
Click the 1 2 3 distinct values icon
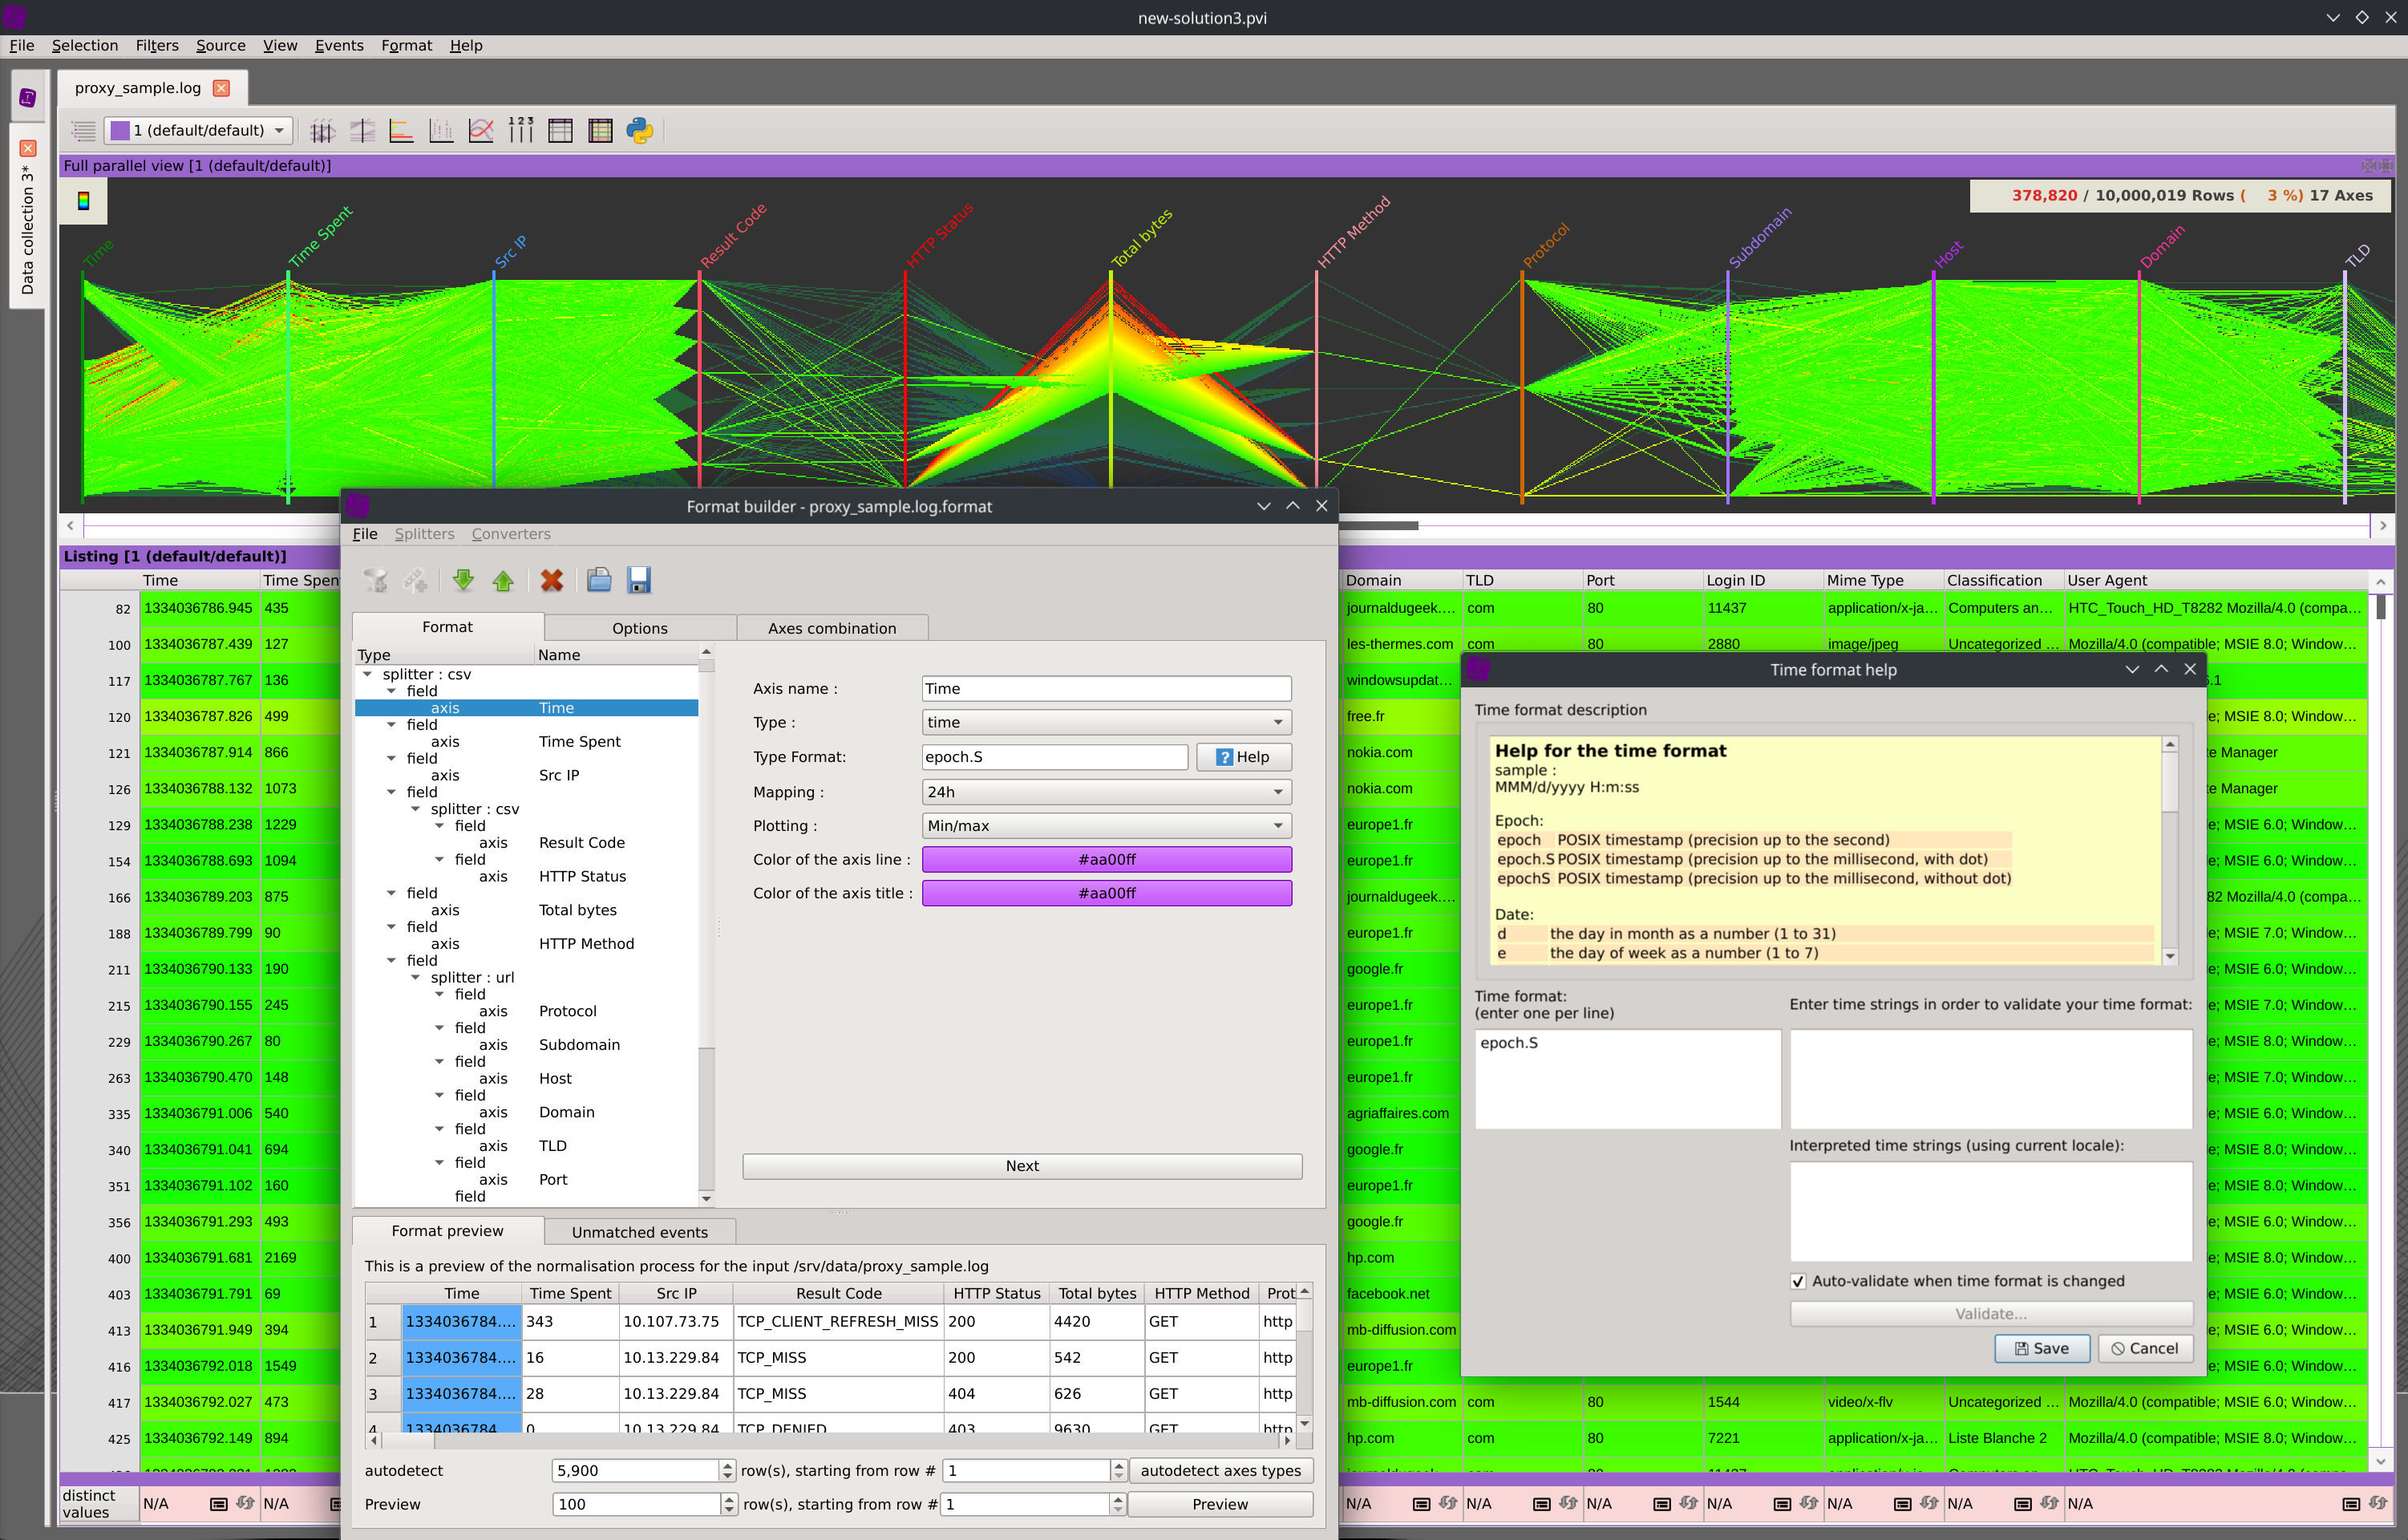pos(521,131)
